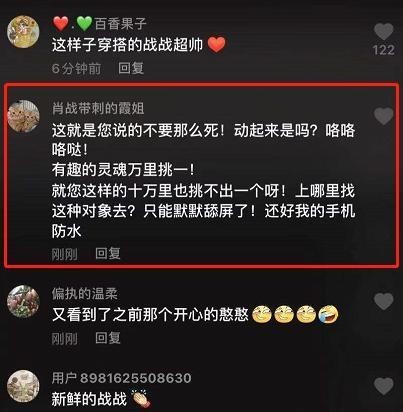
Task: Select the 122 like count
Action: (x=384, y=50)
